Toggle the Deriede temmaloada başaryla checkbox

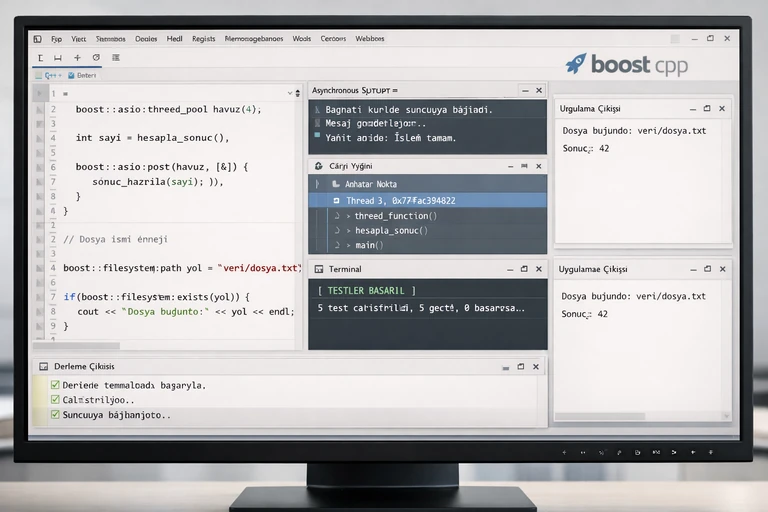click(x=55, y=385)
